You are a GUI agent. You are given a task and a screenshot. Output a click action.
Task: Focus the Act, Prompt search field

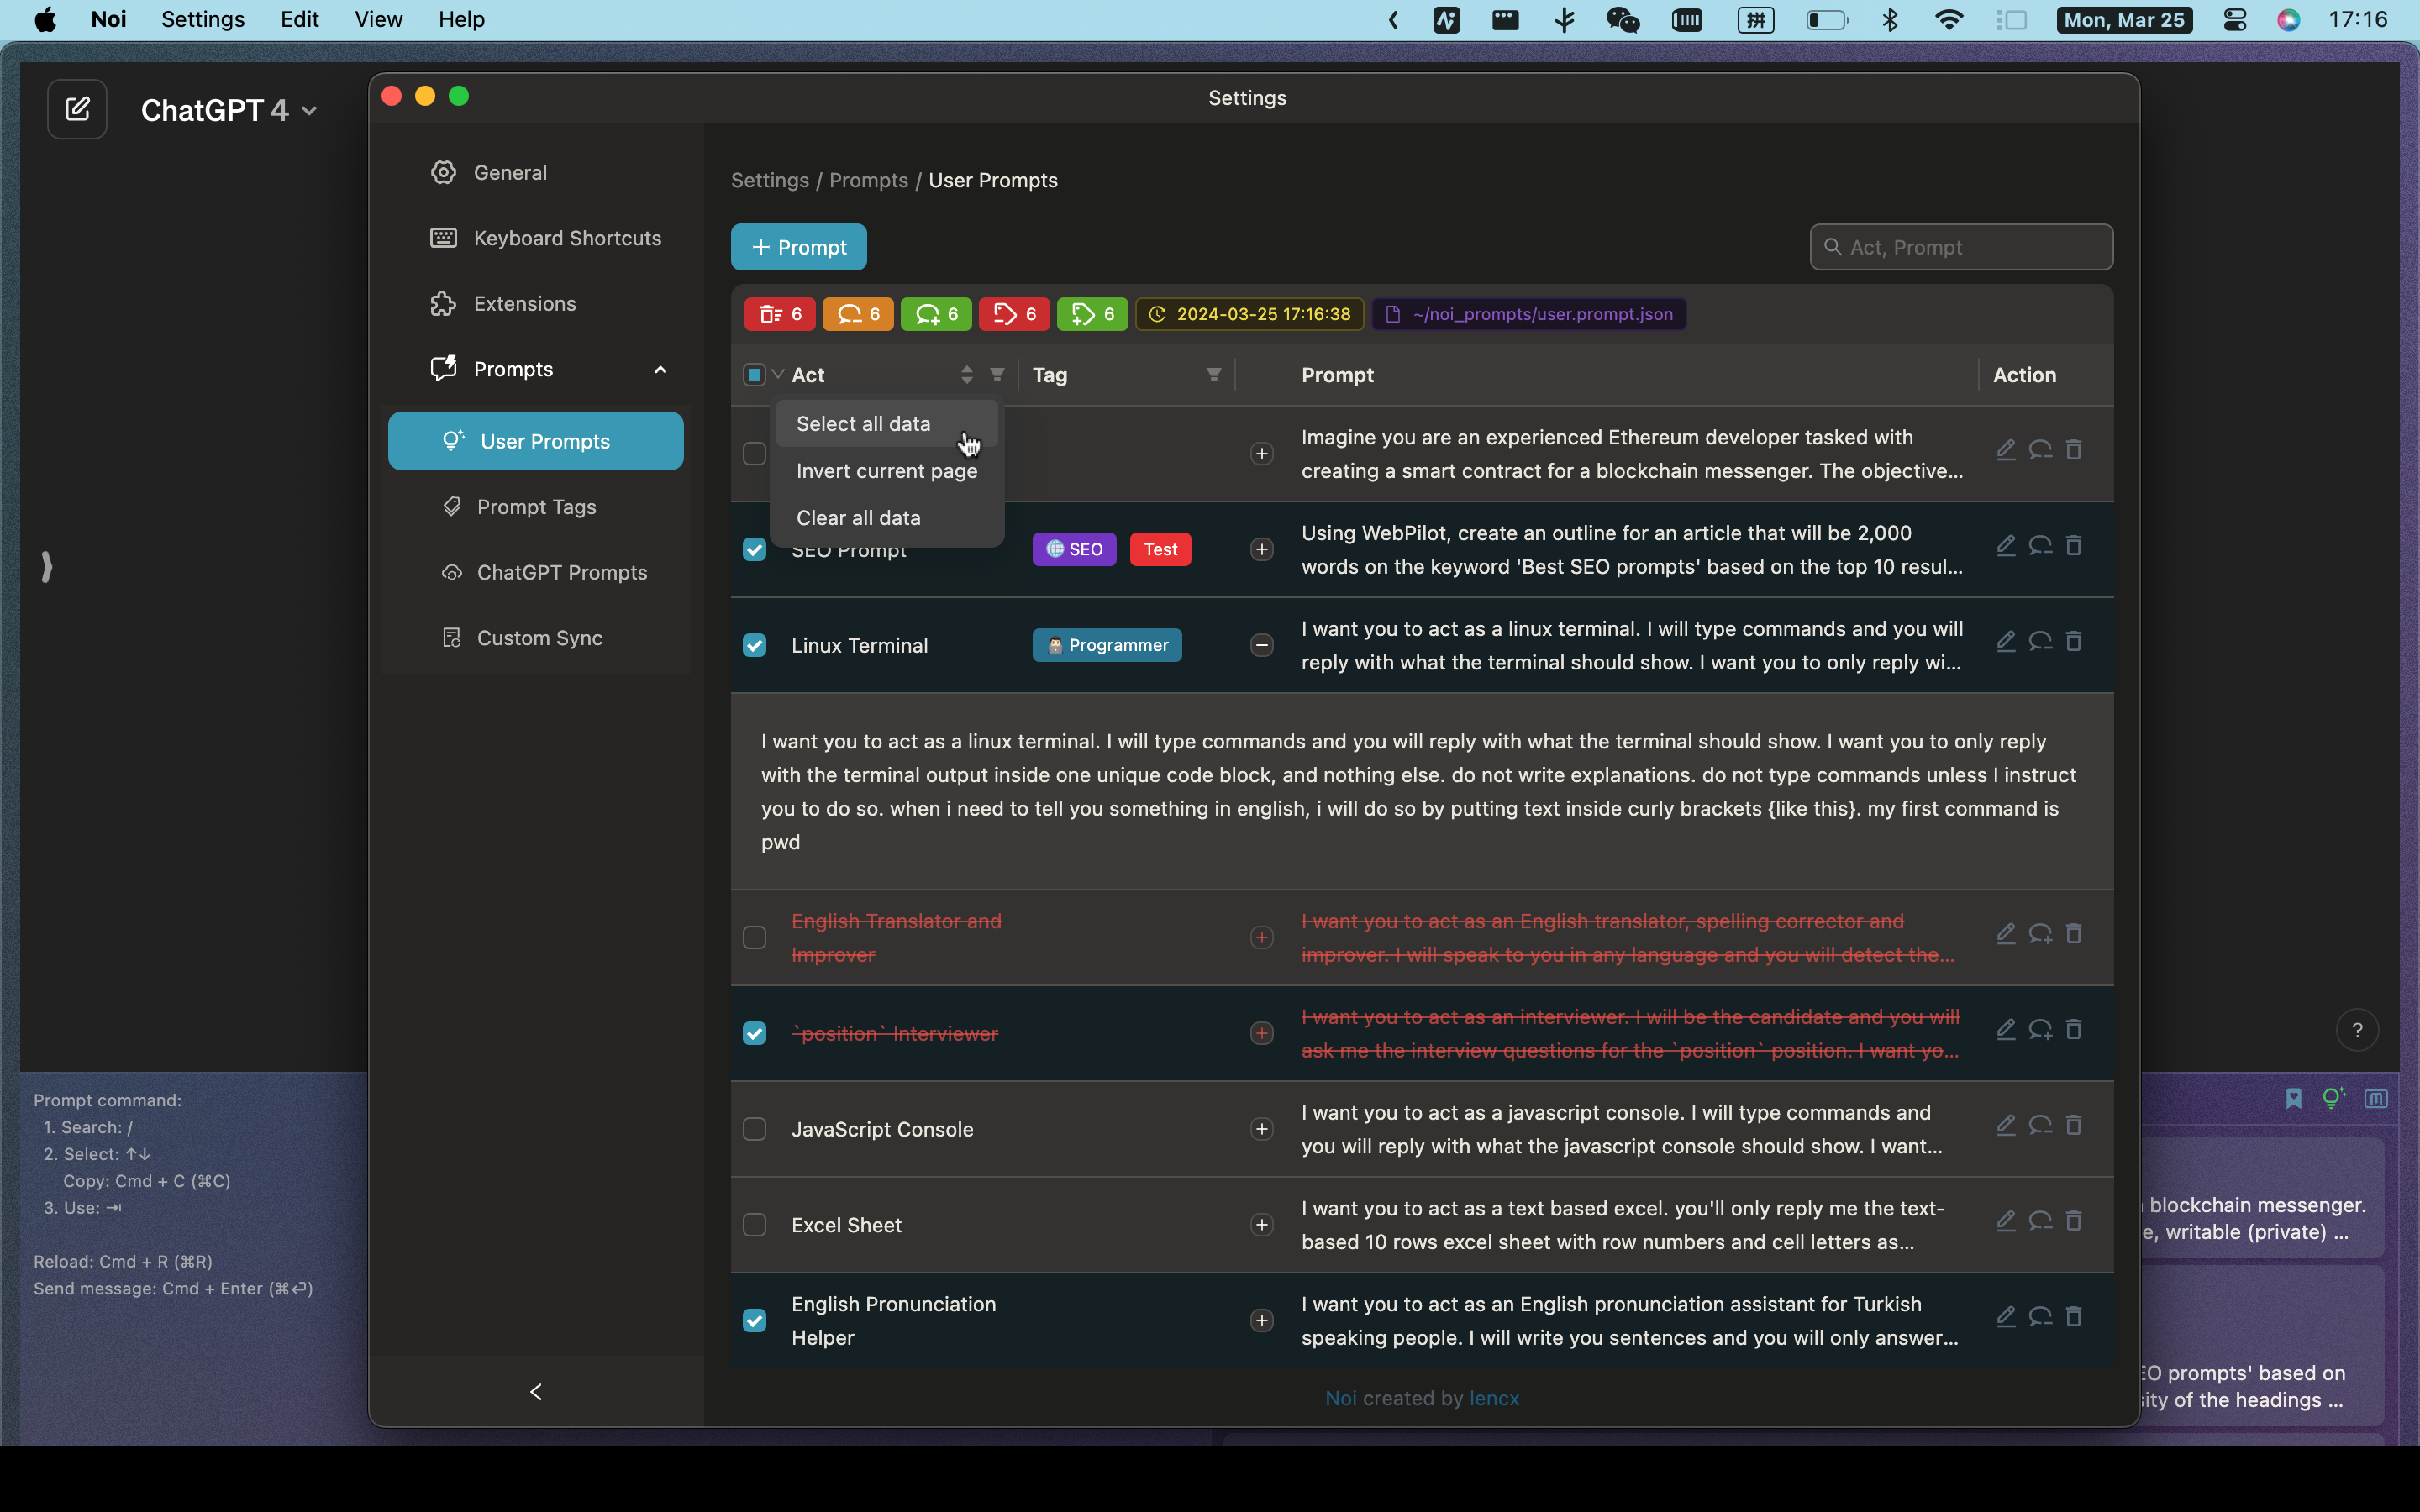click(x=1961, y=247)
